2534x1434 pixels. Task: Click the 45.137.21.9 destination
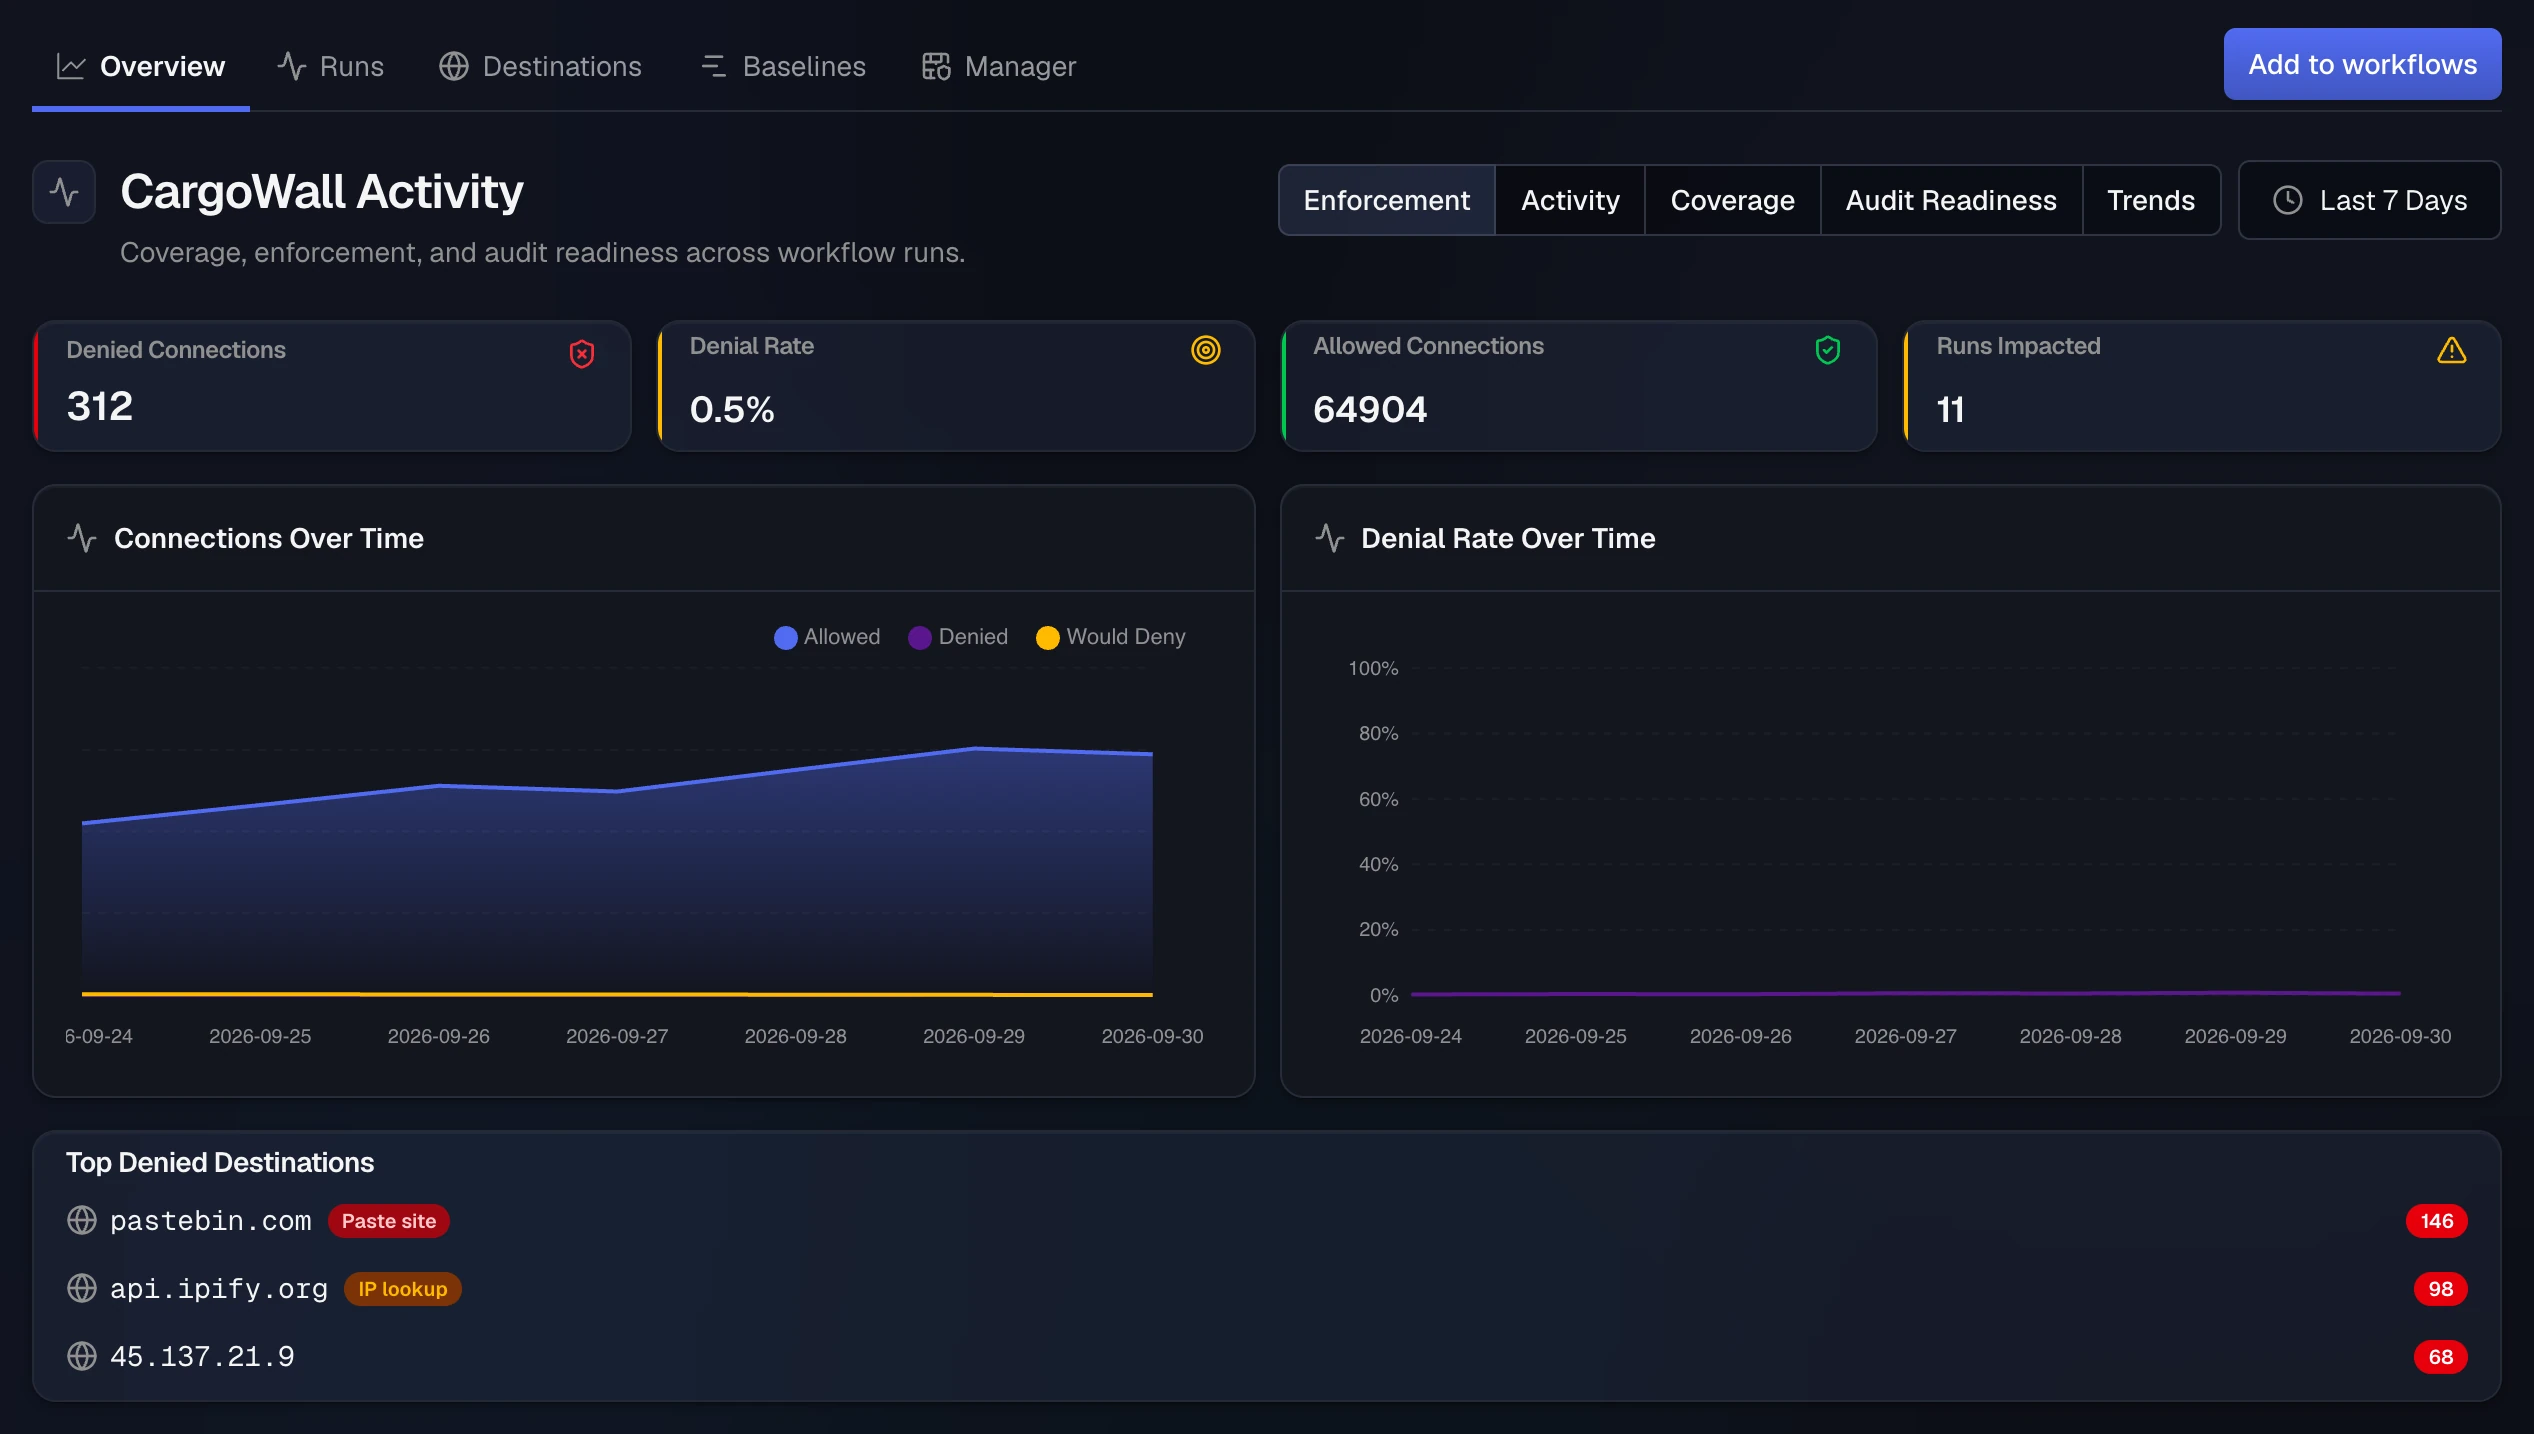click(202, 1356)
